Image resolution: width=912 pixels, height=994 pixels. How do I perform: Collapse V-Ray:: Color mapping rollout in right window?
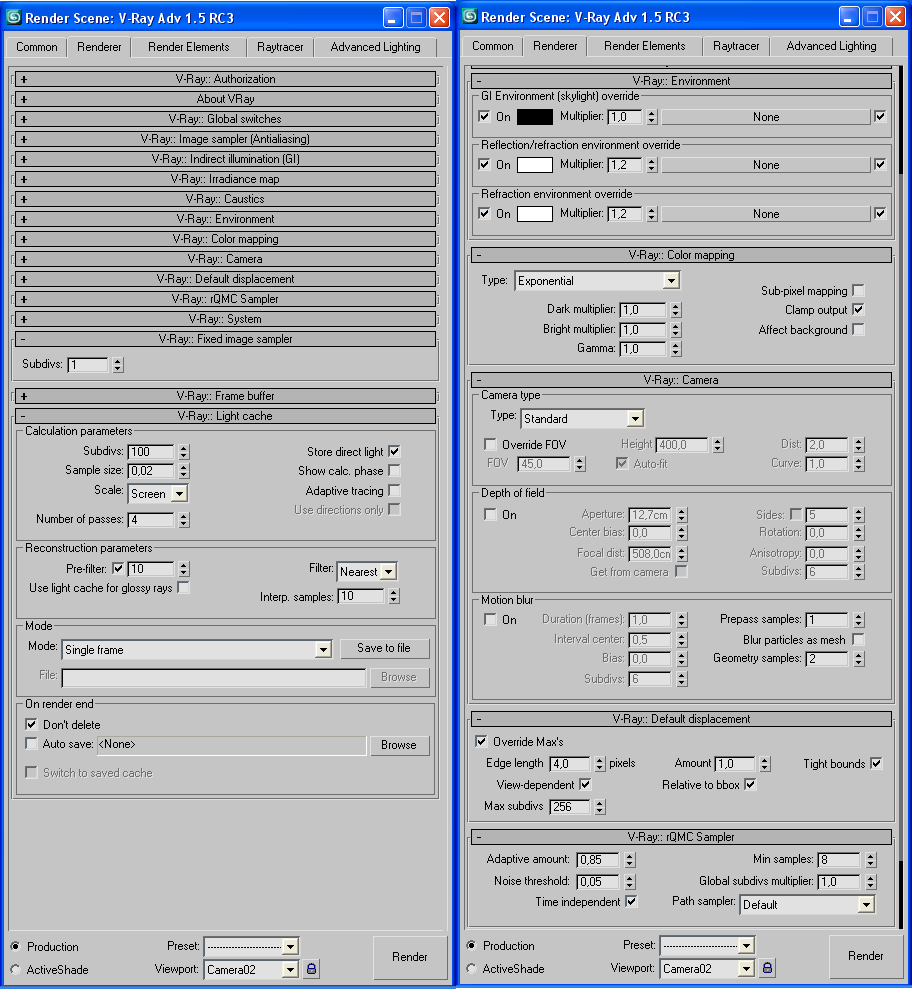click(x=681, y=255)
